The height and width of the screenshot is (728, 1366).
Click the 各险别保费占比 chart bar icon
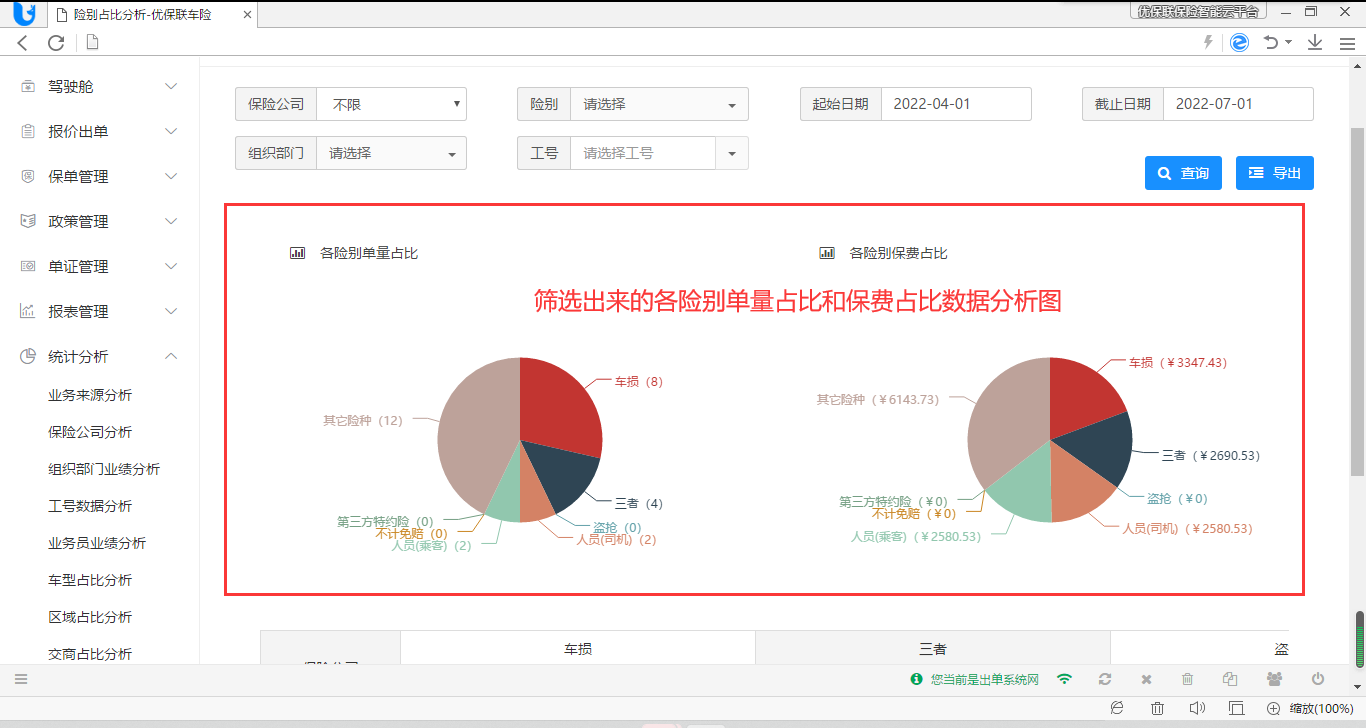[x=826, y=253]
